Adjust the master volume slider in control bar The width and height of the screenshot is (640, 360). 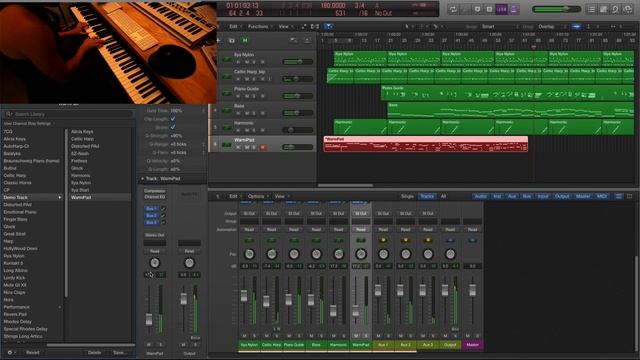click(x=557, y=9)
